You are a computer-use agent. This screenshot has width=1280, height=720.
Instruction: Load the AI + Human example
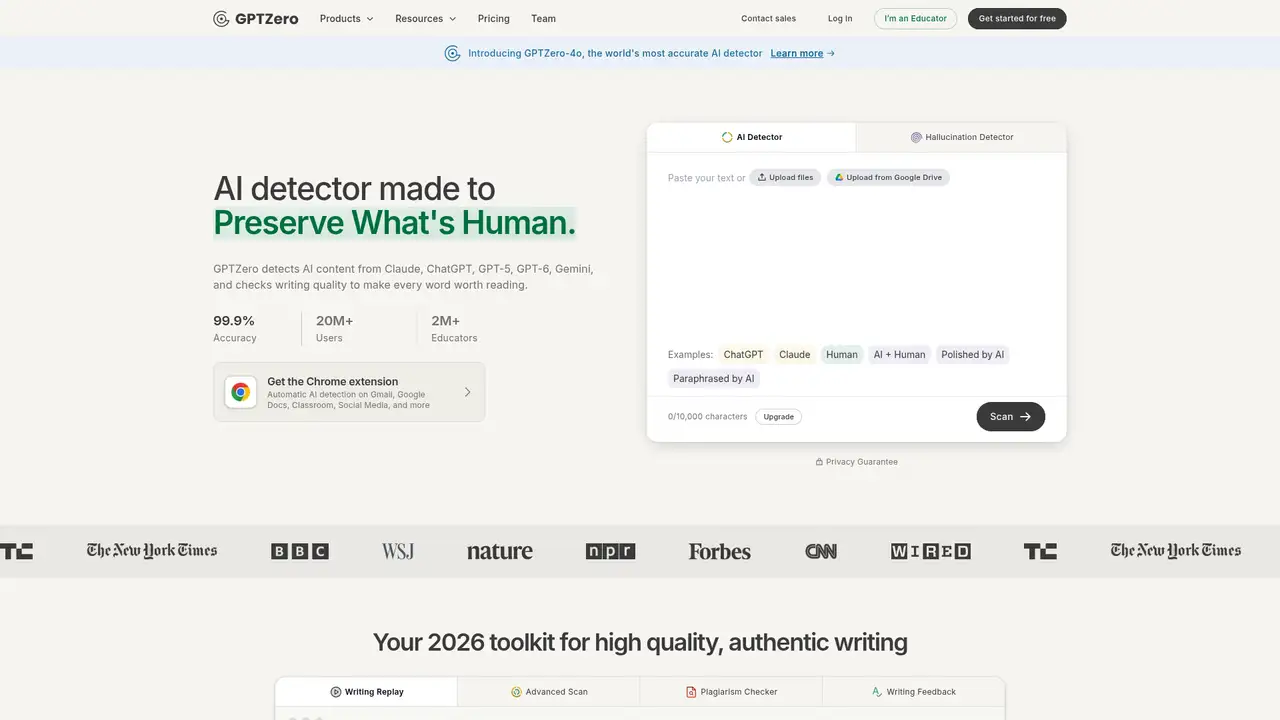(x=900, y=354)
